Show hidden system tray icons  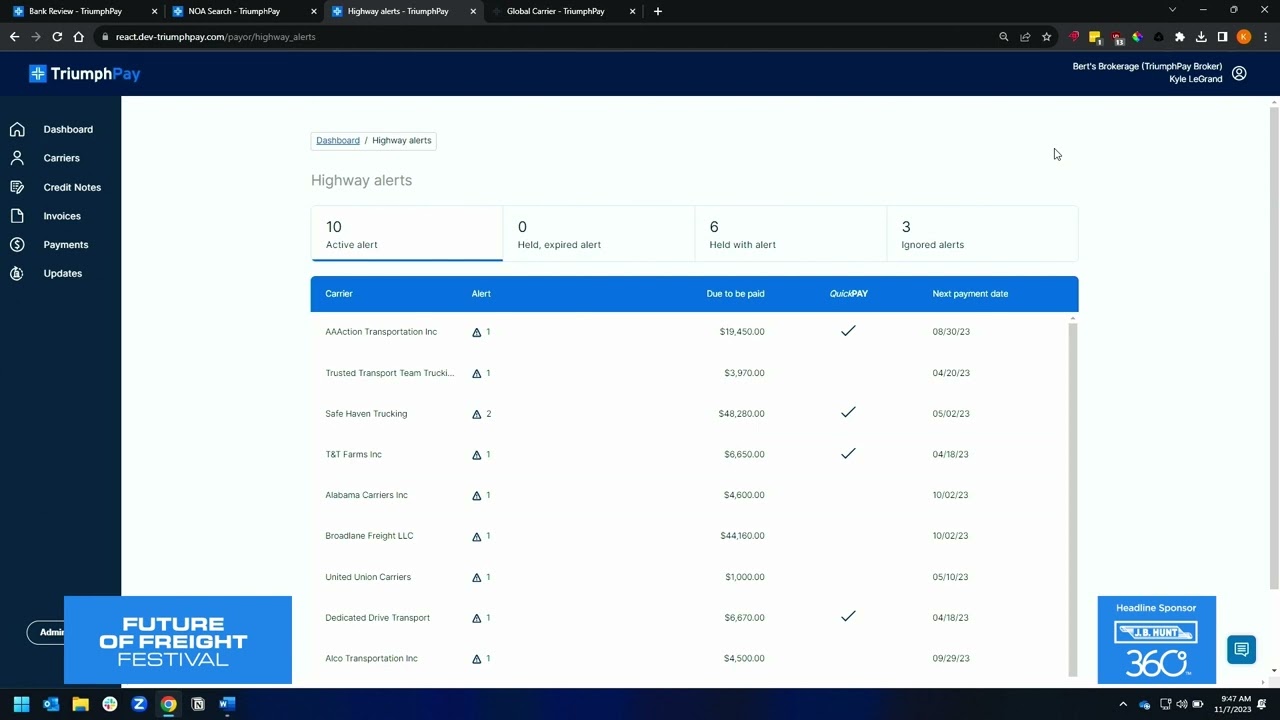click(1123, 704)
